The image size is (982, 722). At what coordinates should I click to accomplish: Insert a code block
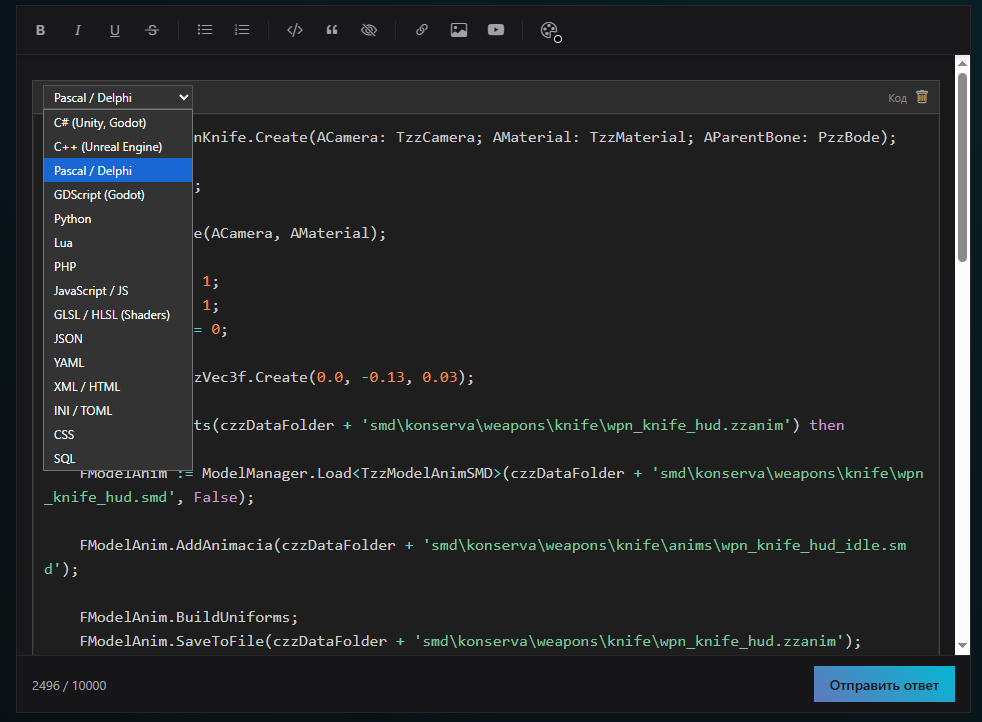pyautogui.click(x=294, y=30)
